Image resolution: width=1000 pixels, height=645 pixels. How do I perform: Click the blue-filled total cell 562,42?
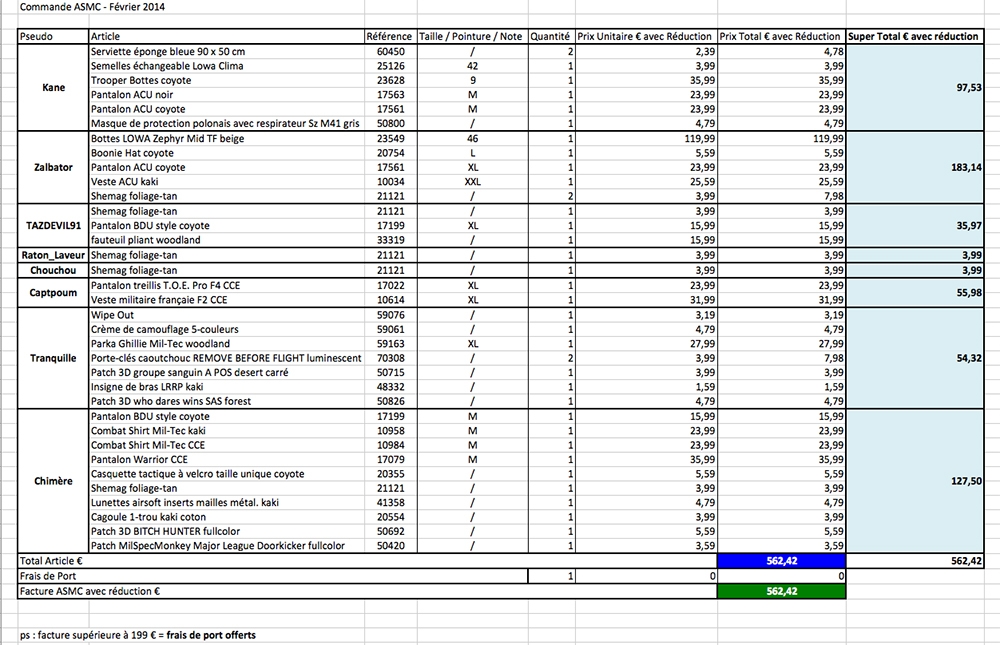782,562
